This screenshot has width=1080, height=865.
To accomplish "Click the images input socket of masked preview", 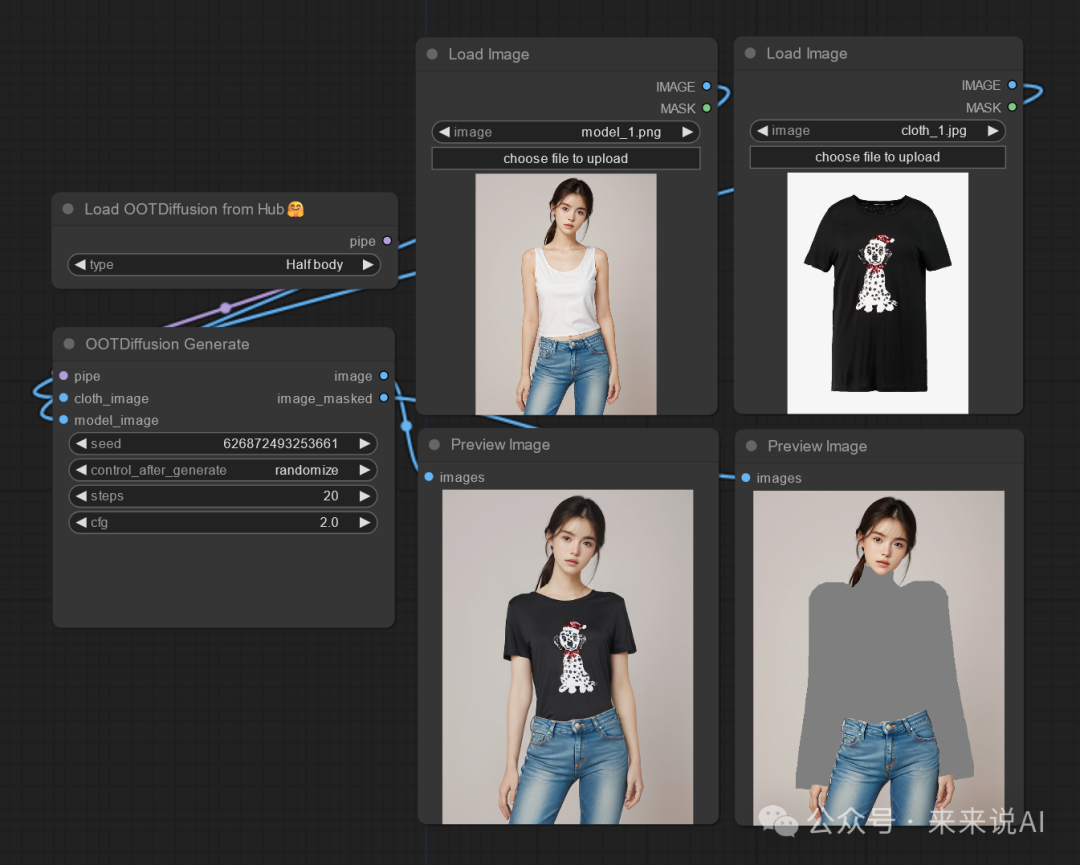I will (x=745, y=477).
